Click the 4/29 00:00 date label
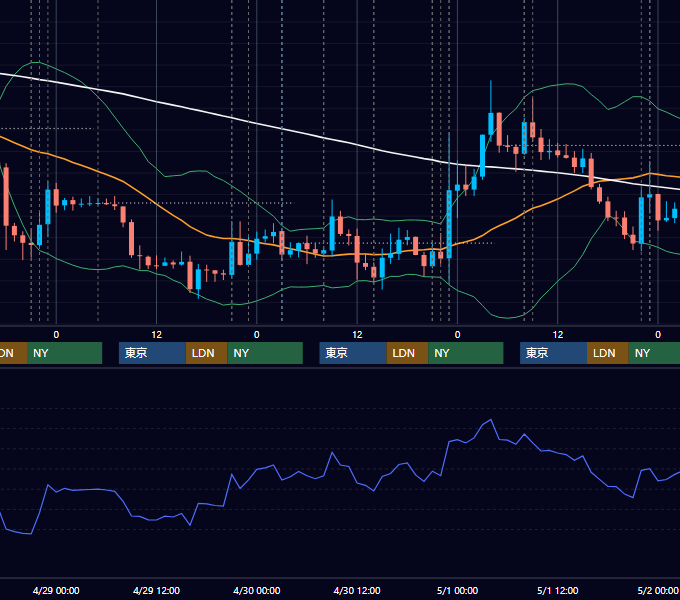680x600 pixels. pos(56,590)
